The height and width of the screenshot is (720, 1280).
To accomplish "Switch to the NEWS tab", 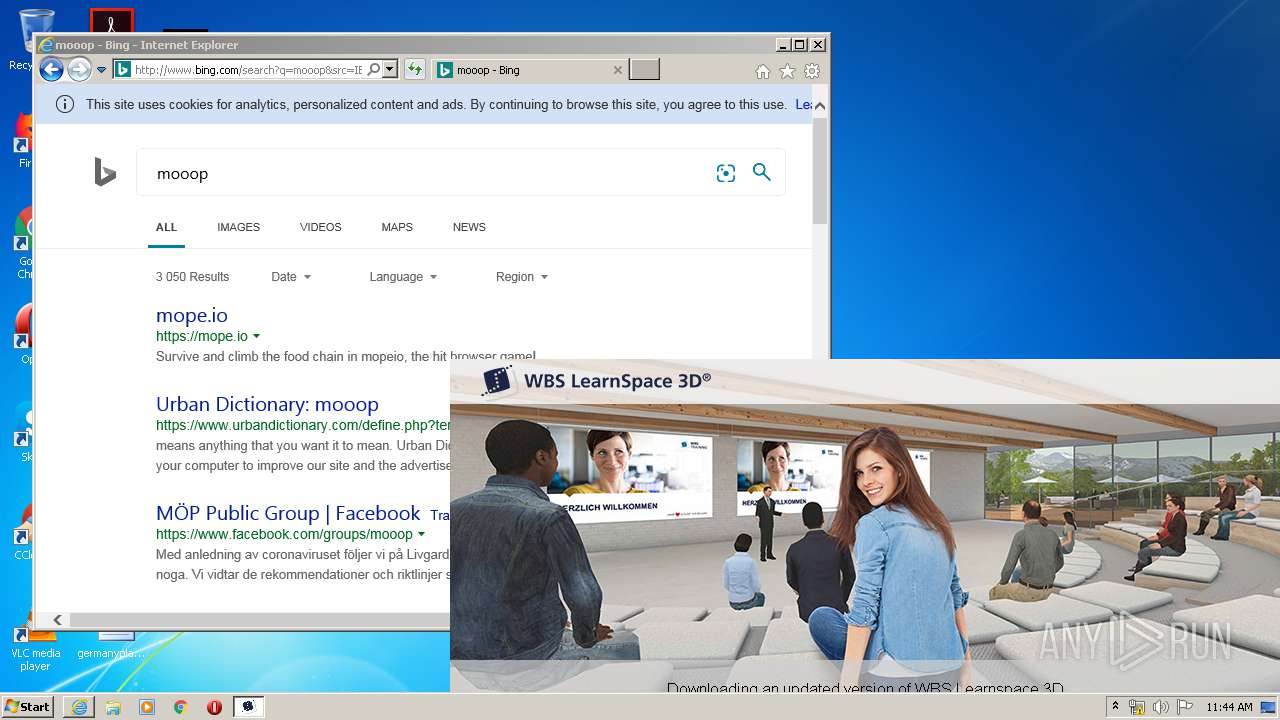I will coord(469,227).
